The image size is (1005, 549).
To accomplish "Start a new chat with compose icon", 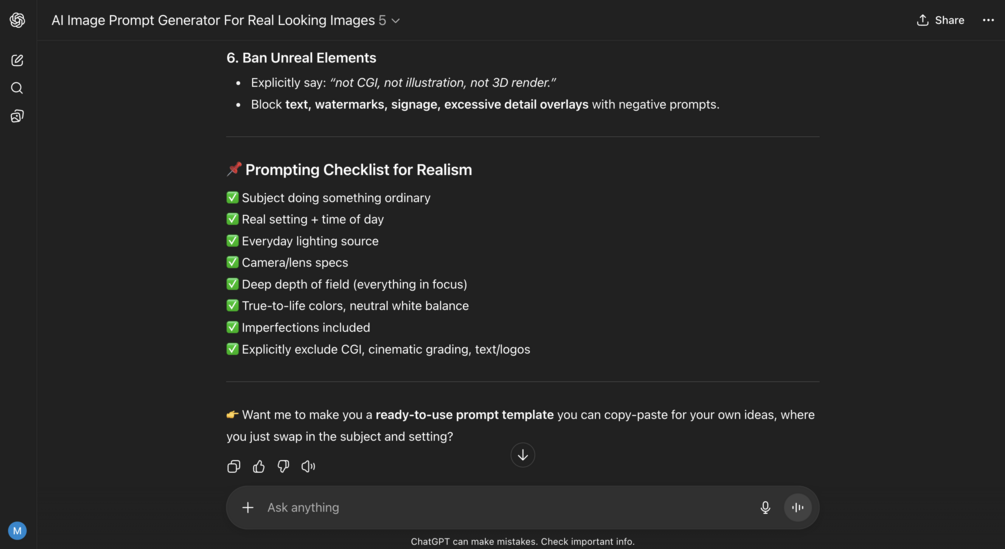I will click(17, 60).
